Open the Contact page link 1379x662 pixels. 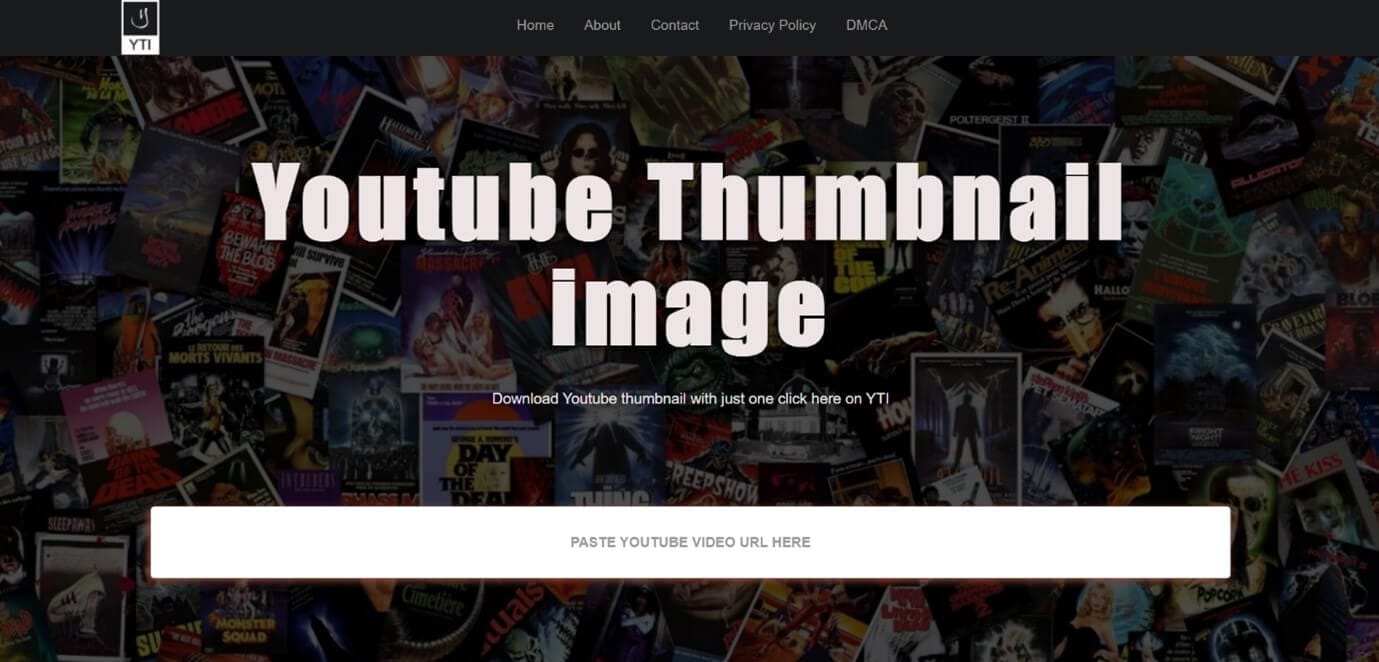point(675,25)
